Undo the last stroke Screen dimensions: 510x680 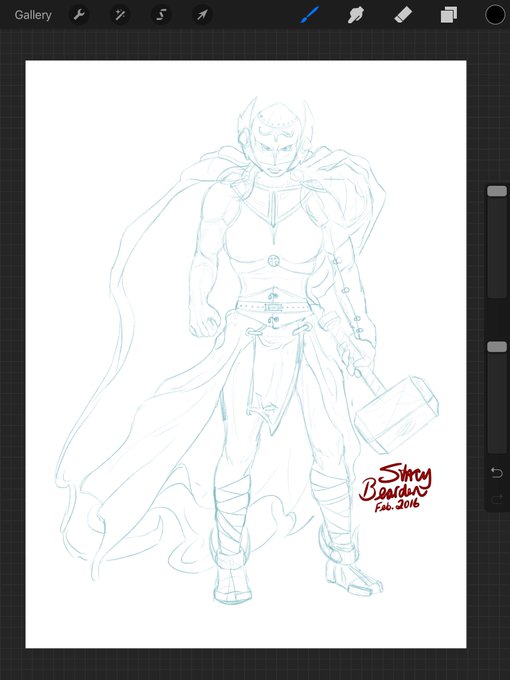(497, 472)
